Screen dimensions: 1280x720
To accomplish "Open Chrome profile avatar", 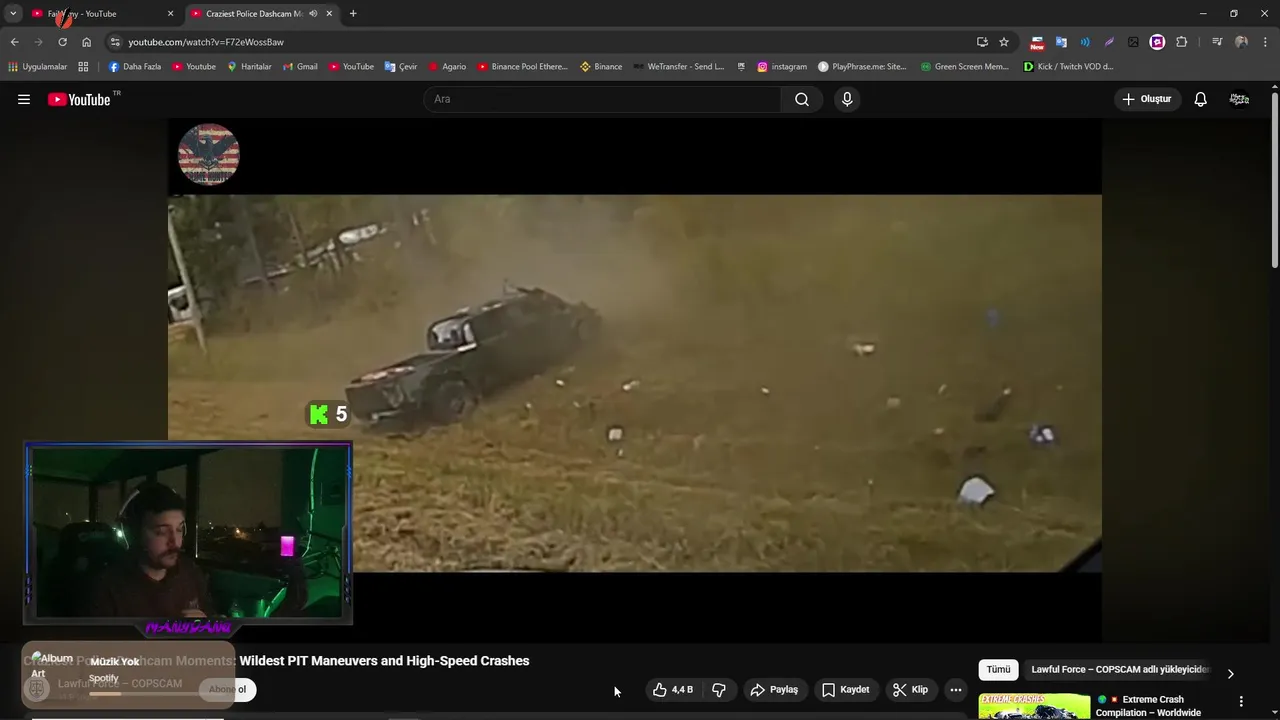I will pos(1241,42).
